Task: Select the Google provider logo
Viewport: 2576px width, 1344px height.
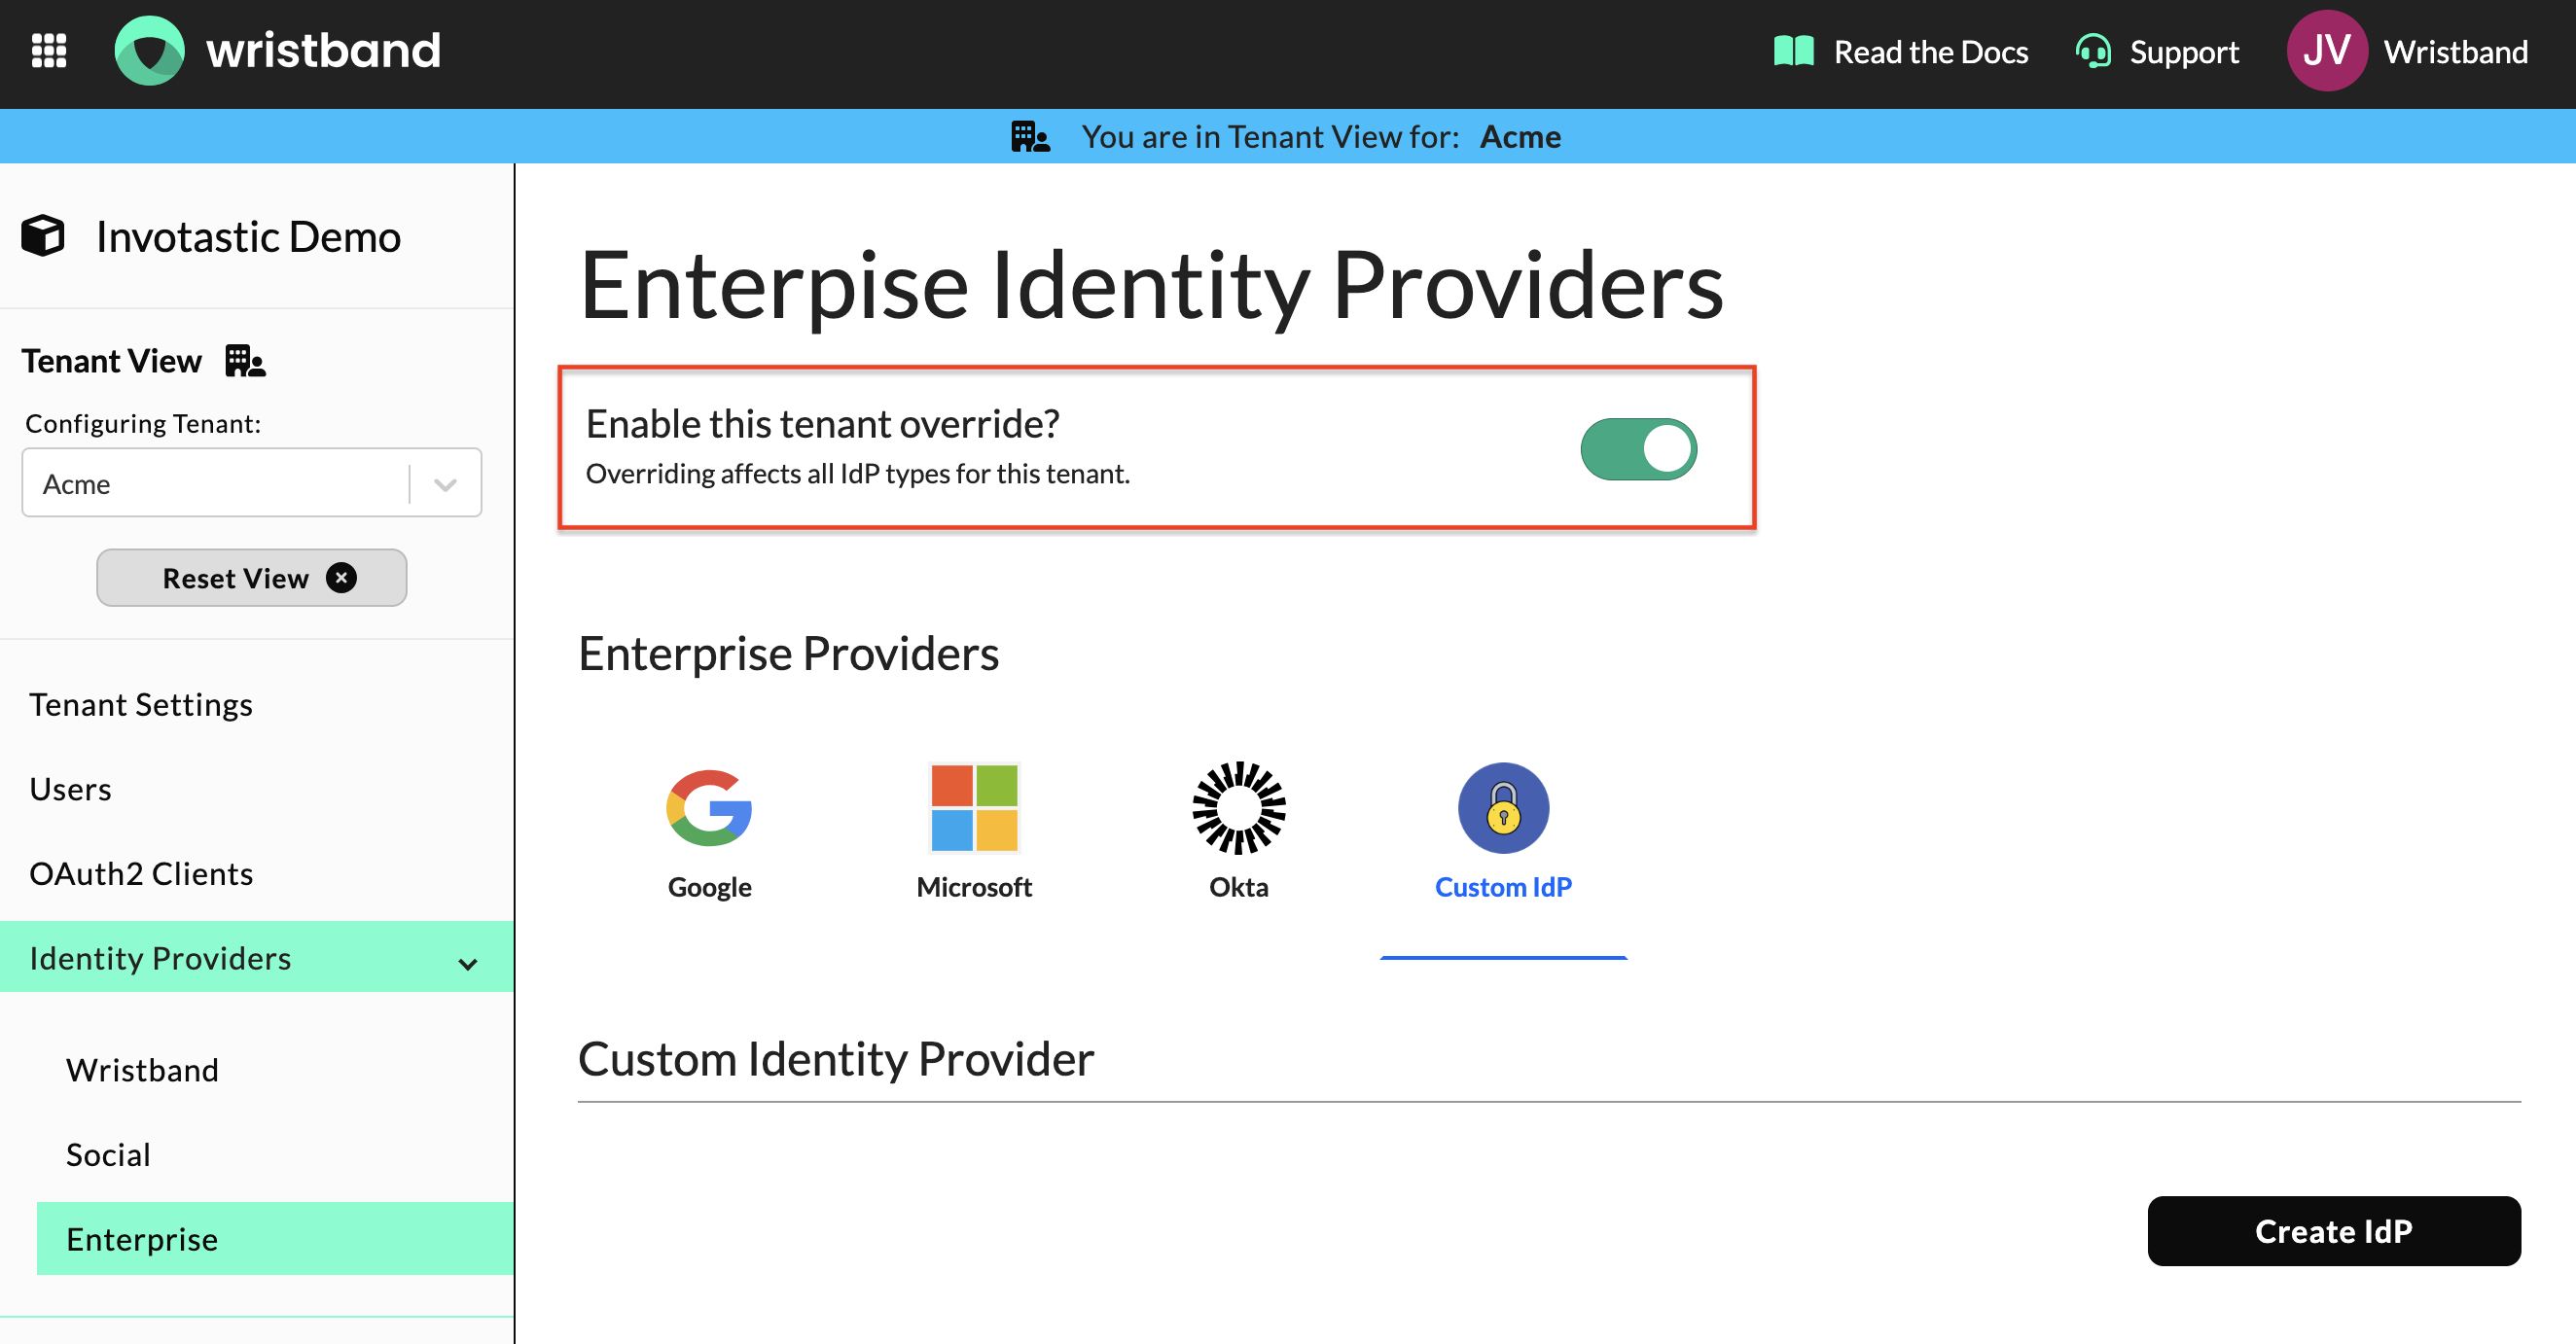Action: point(709,808)
